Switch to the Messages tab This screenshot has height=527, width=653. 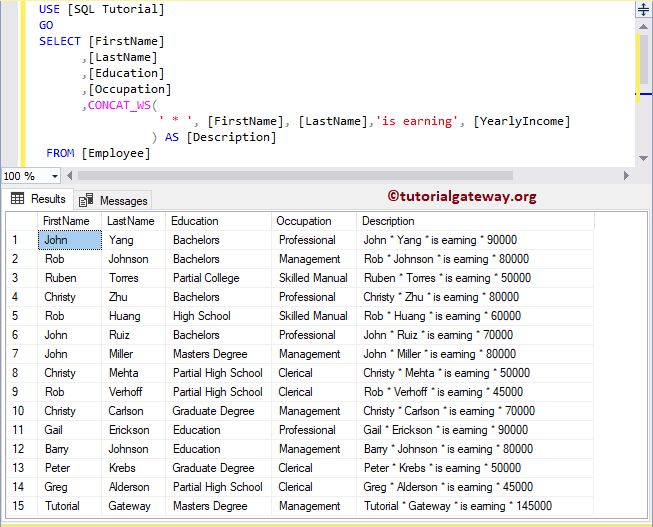[113, 200]
